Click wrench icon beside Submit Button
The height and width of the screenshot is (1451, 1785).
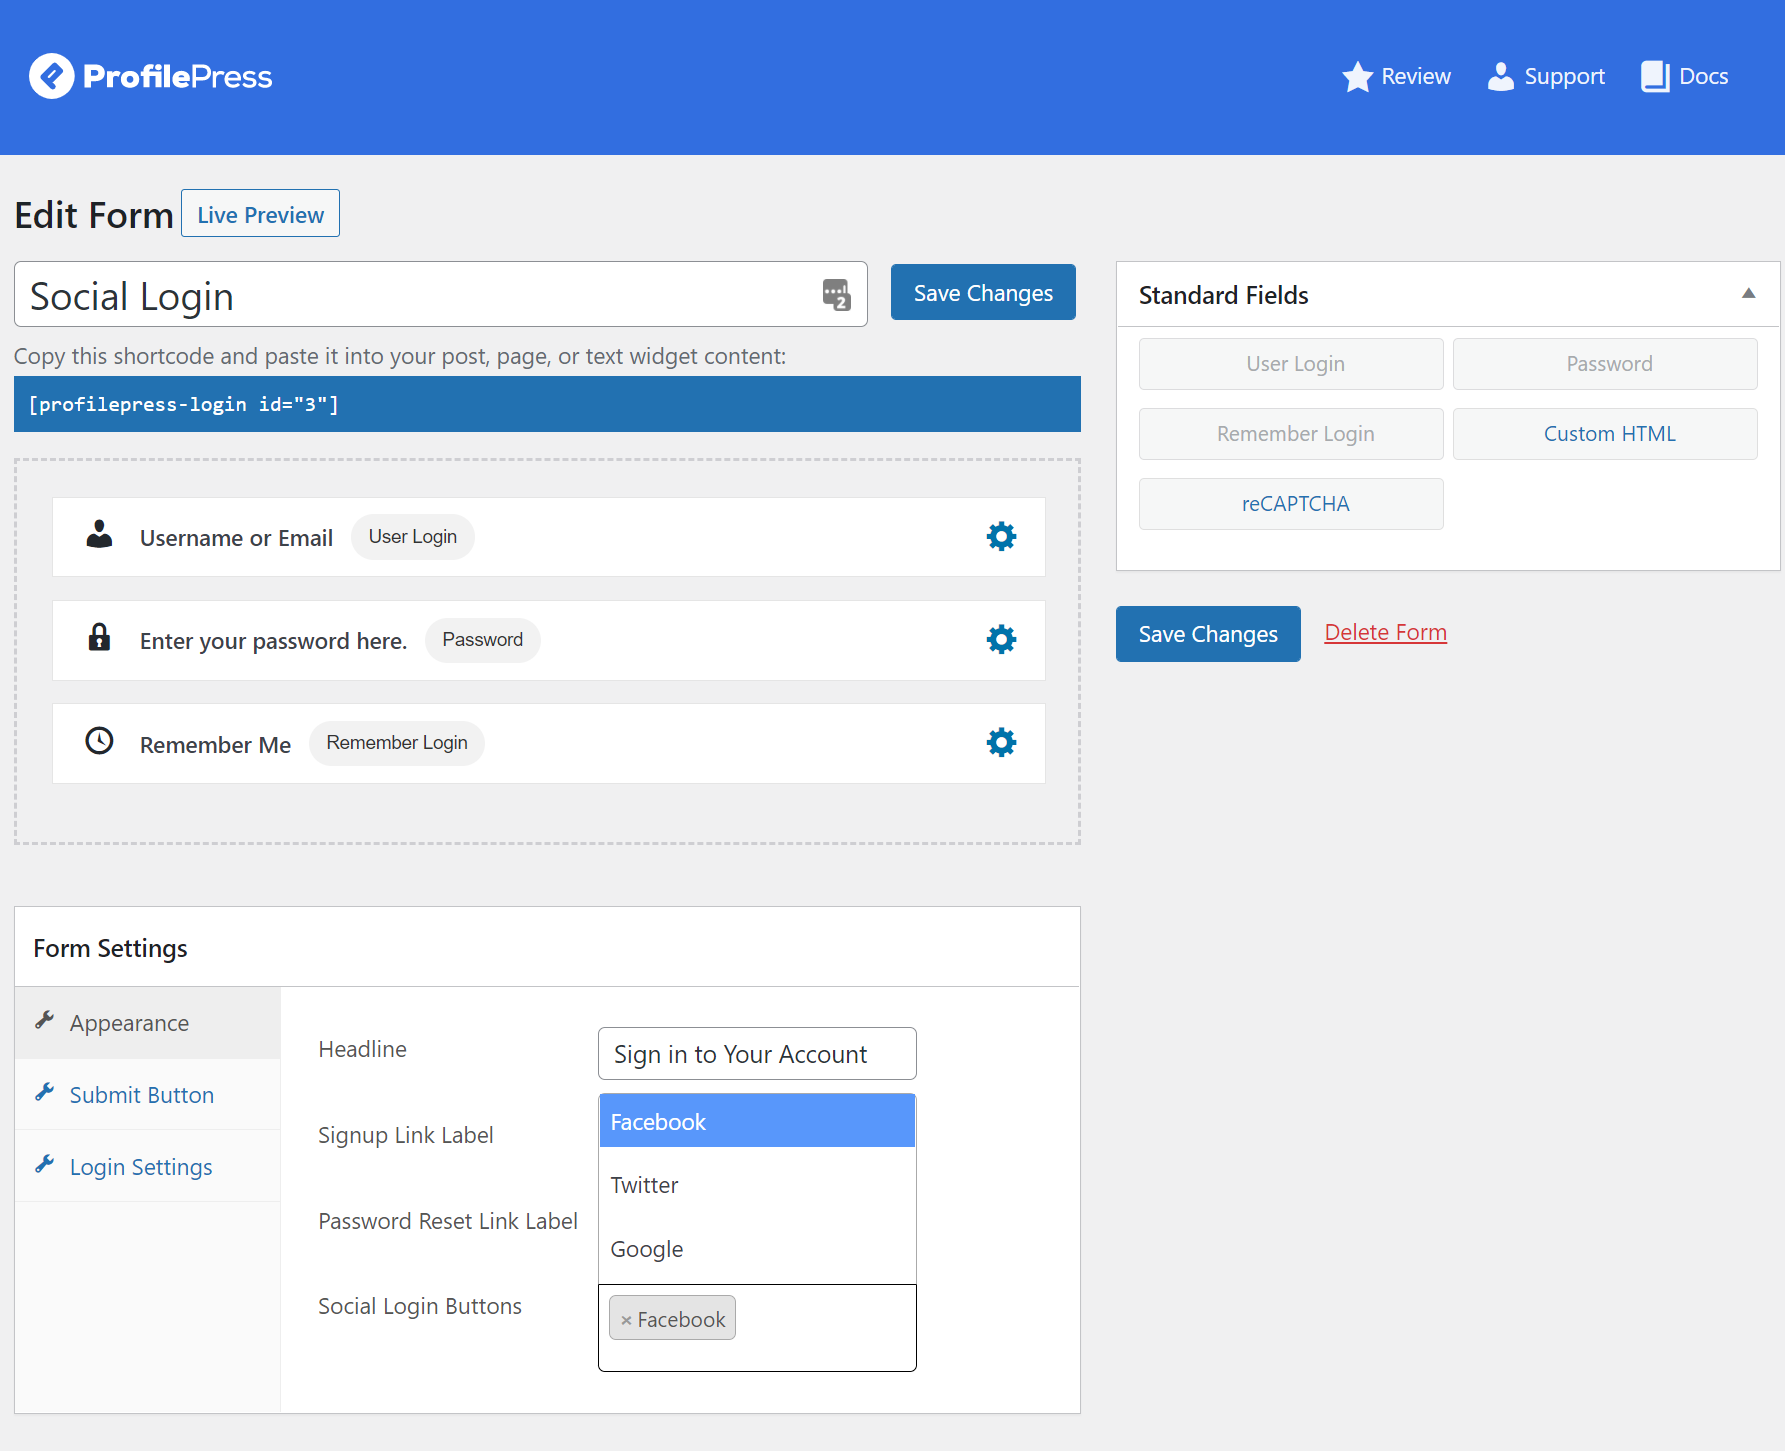(x=44, y=1092)
